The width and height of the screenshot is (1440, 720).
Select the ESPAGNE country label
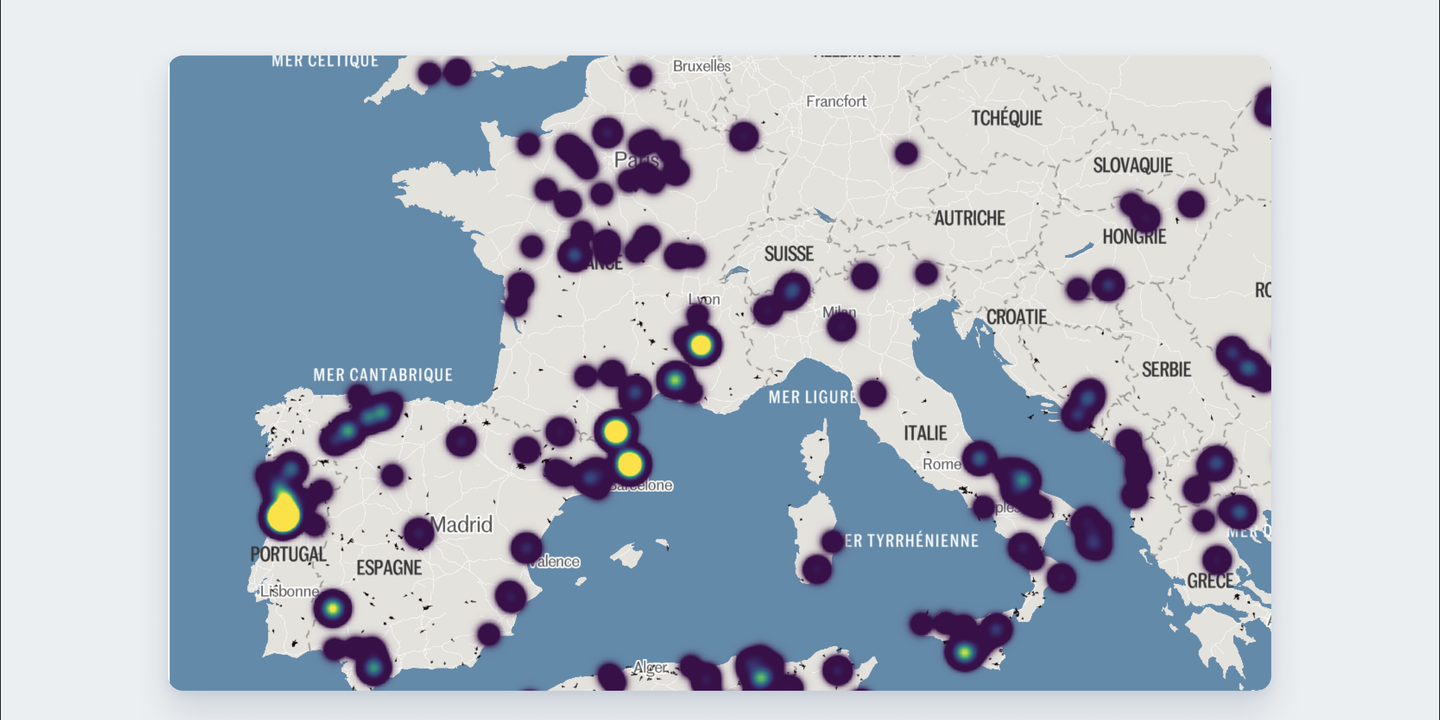pyautogui.click(x=389, y=567)
